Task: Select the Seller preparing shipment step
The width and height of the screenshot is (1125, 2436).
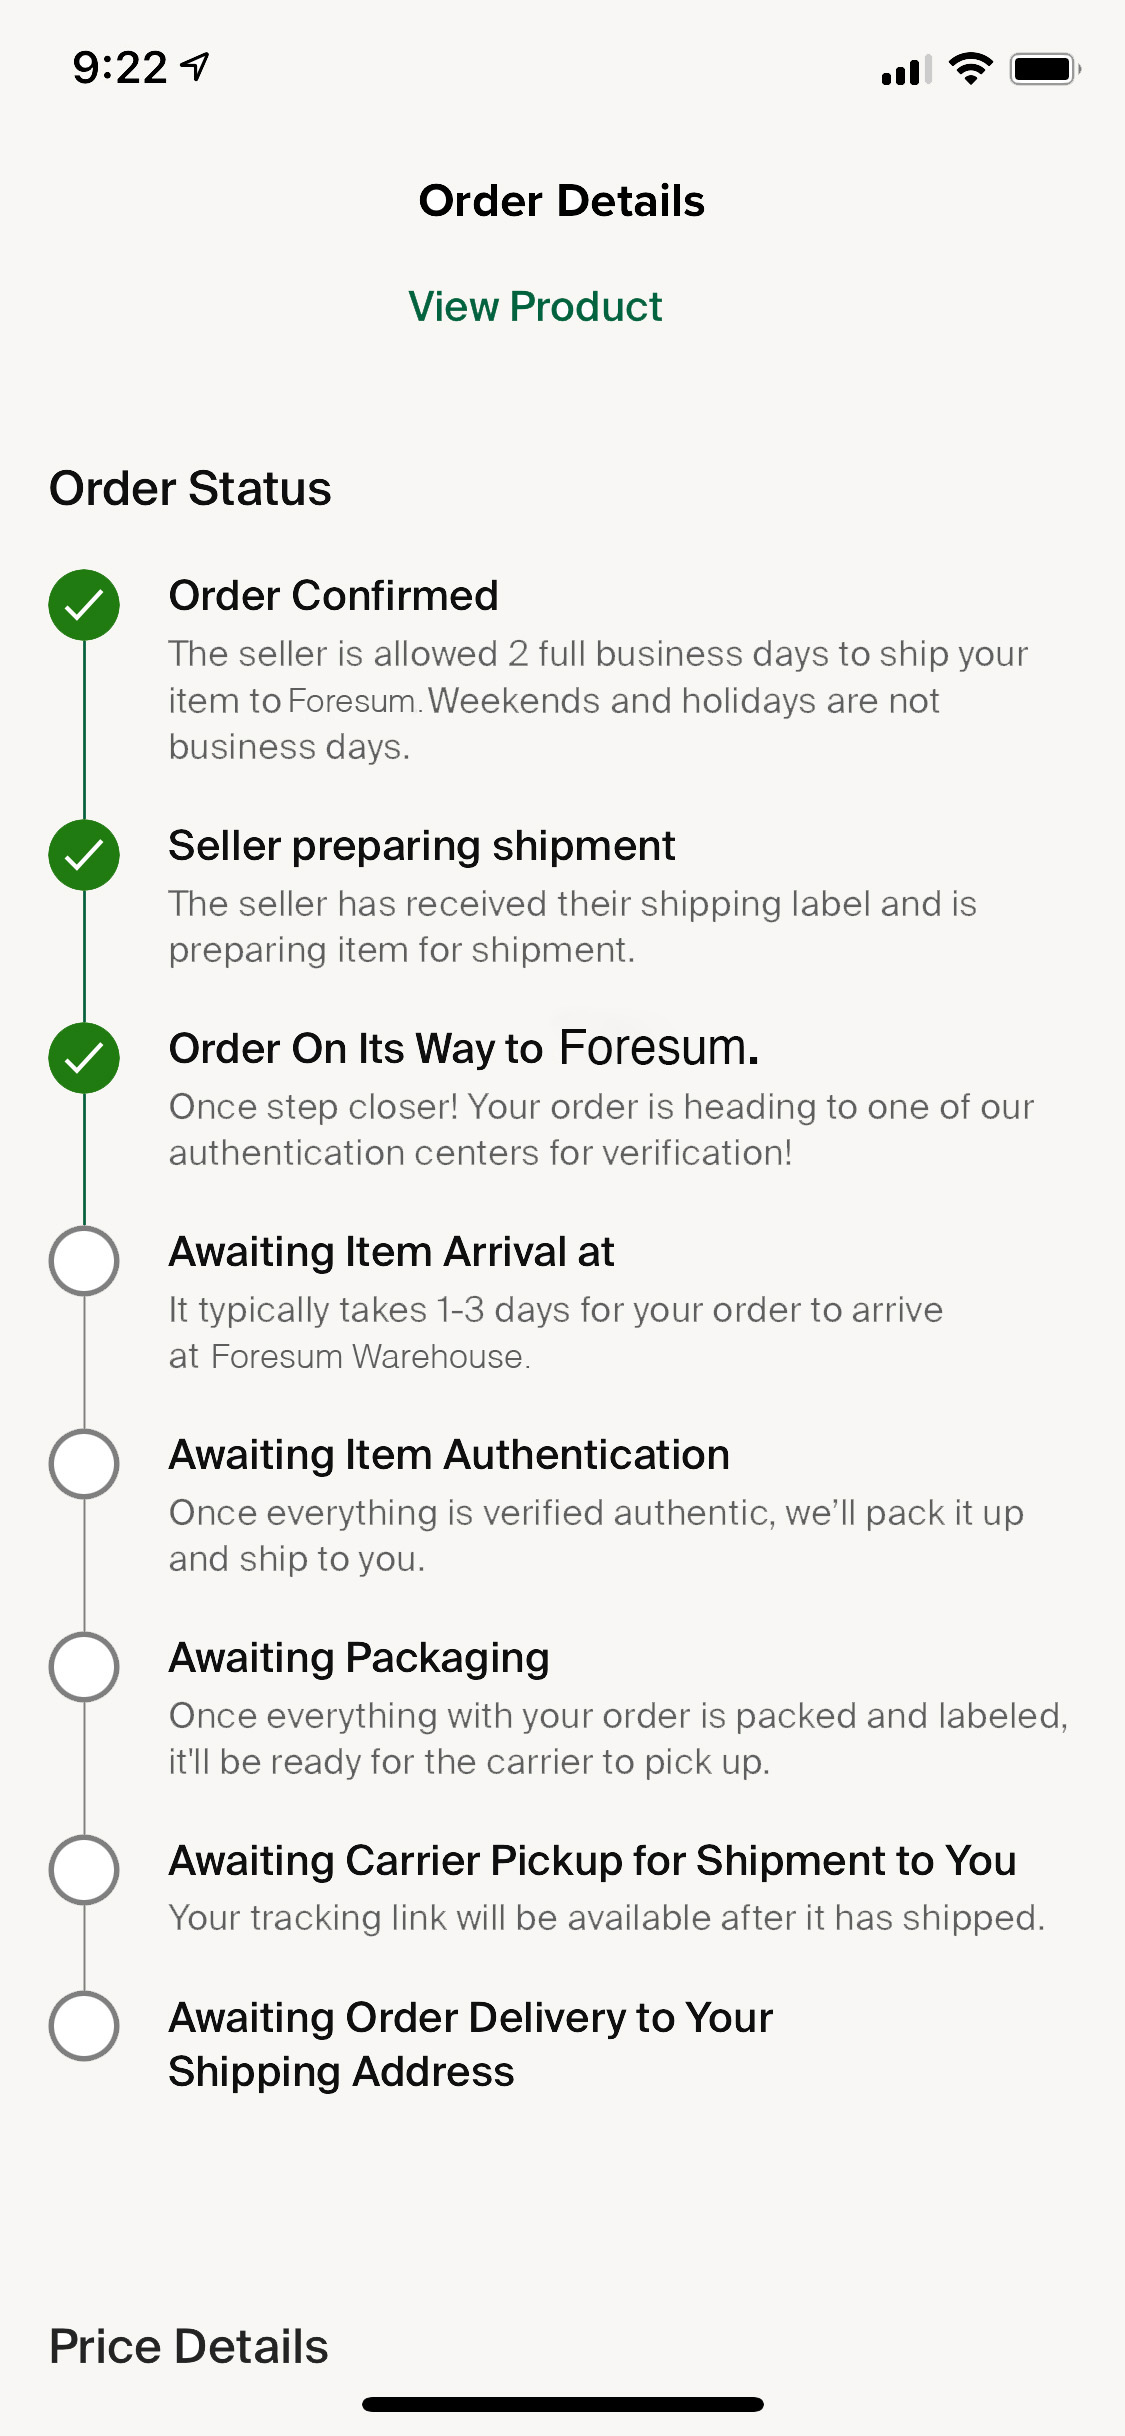Action: [421, 846]
